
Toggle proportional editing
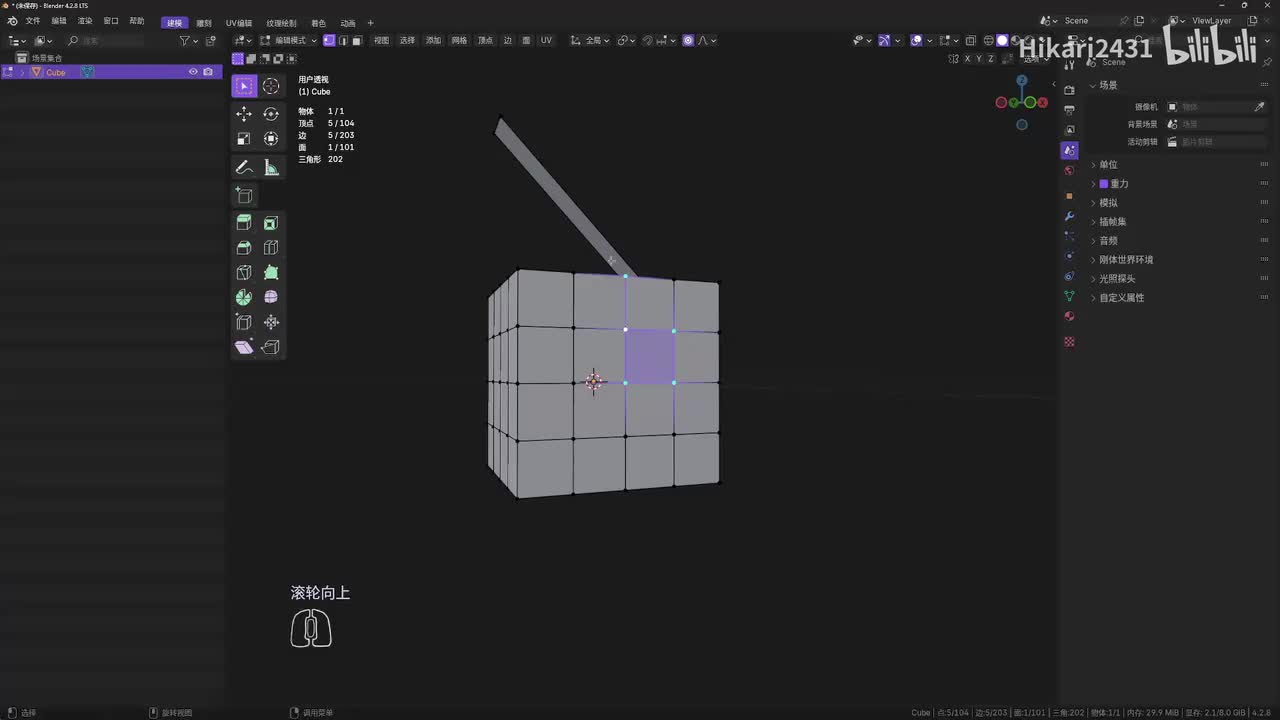click(x=687, y=40)
